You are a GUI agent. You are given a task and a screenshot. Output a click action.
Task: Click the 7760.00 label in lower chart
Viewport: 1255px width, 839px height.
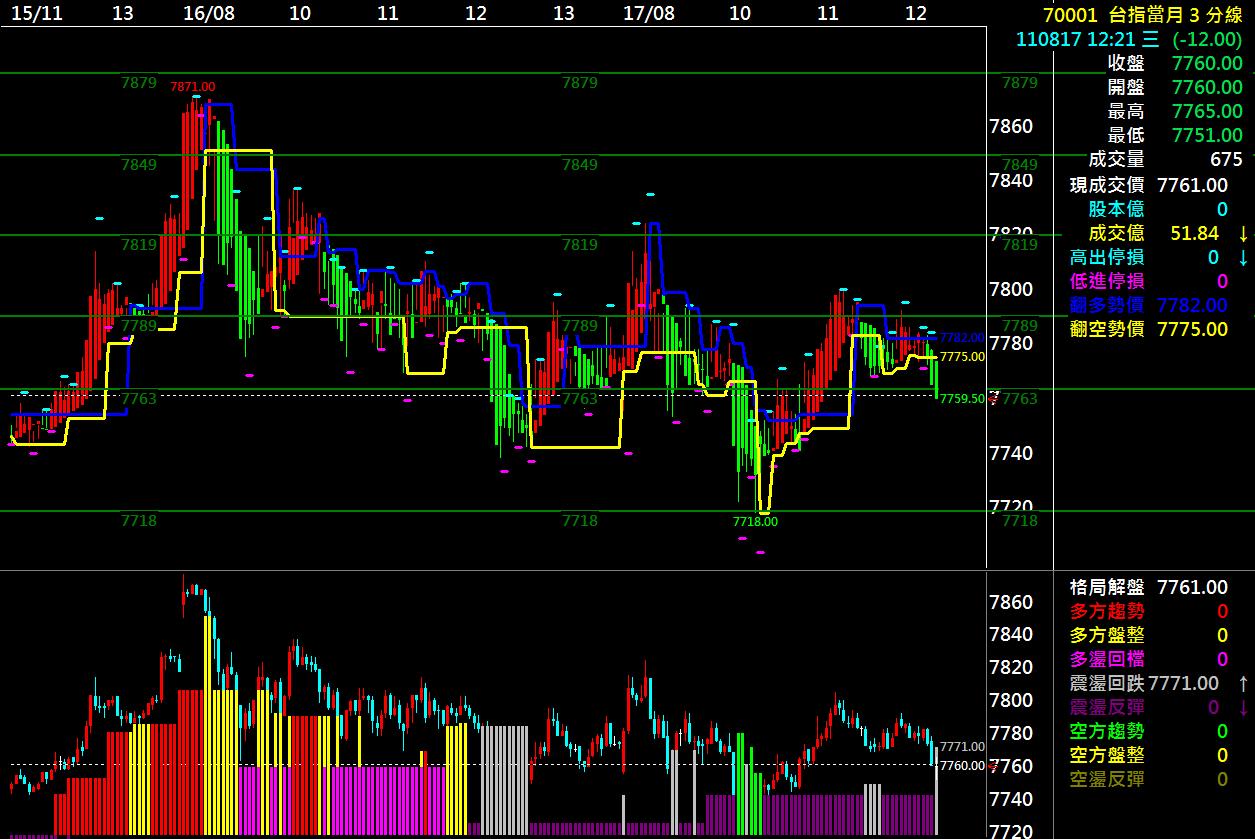tap(962, 765)
